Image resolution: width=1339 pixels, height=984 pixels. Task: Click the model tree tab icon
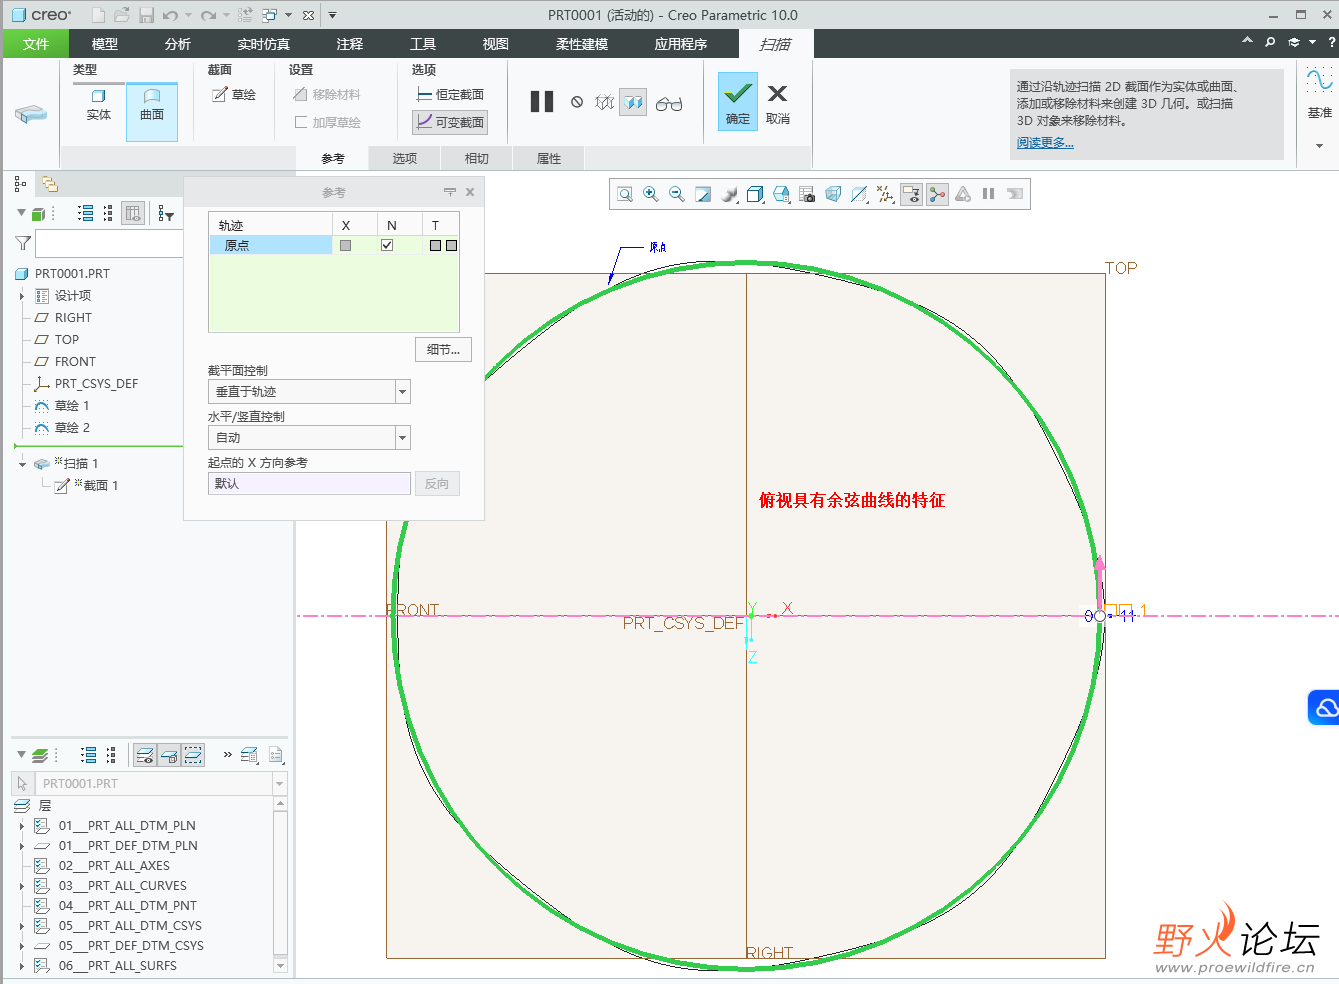pos(20,184)
